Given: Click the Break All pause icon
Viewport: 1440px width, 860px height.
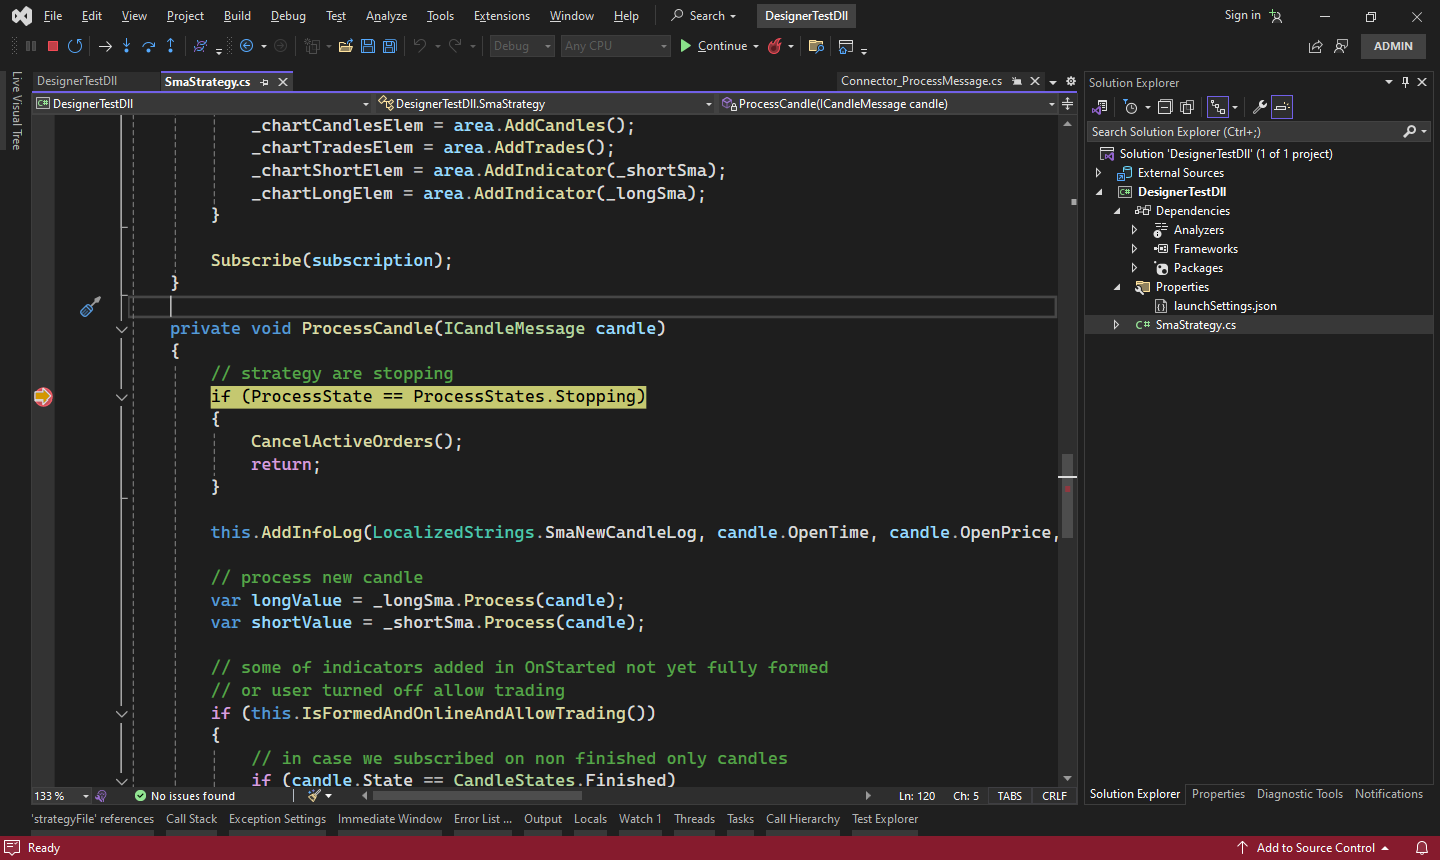Looking at the screenshot, I should (31, 46).
